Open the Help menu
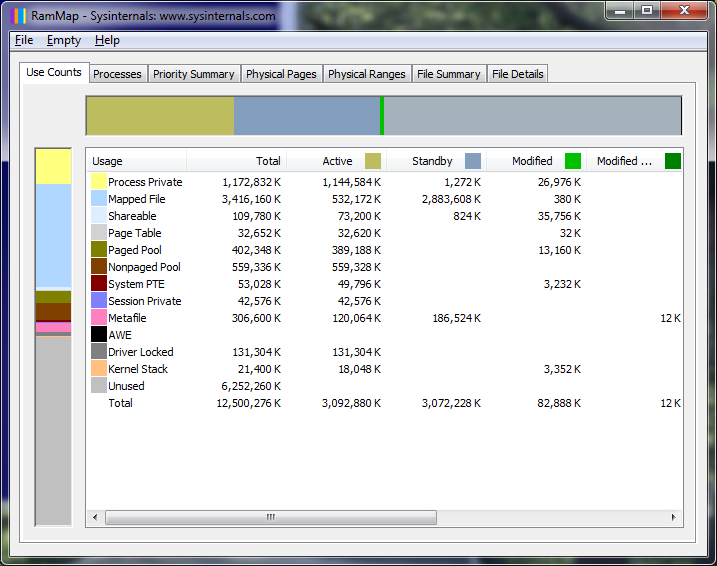The image size is (717, 566). click(107, 40)
